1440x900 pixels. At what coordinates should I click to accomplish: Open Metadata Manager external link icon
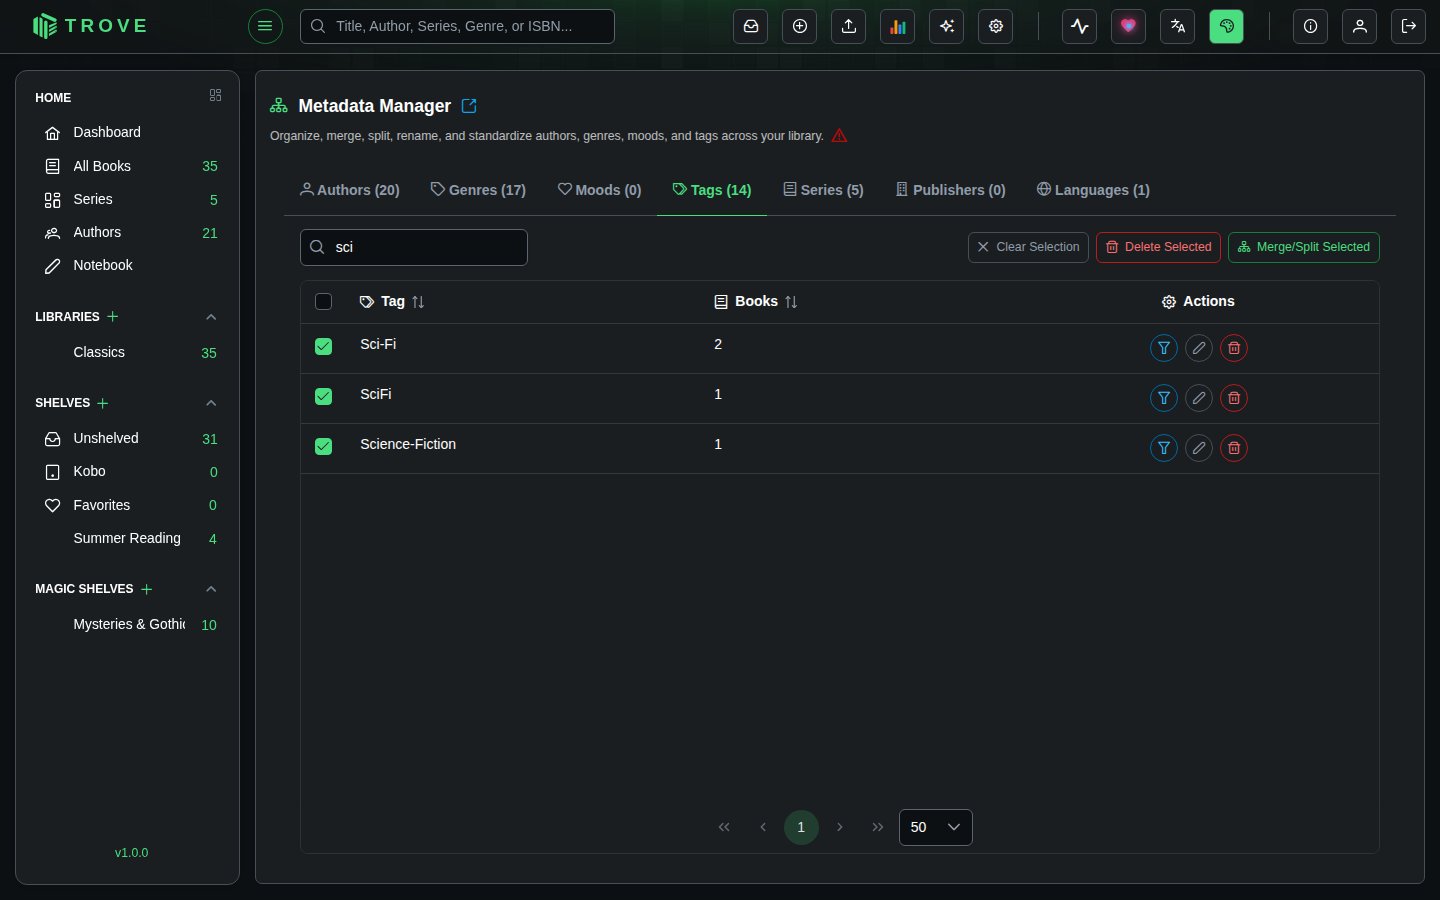click(x=469, y=106)
